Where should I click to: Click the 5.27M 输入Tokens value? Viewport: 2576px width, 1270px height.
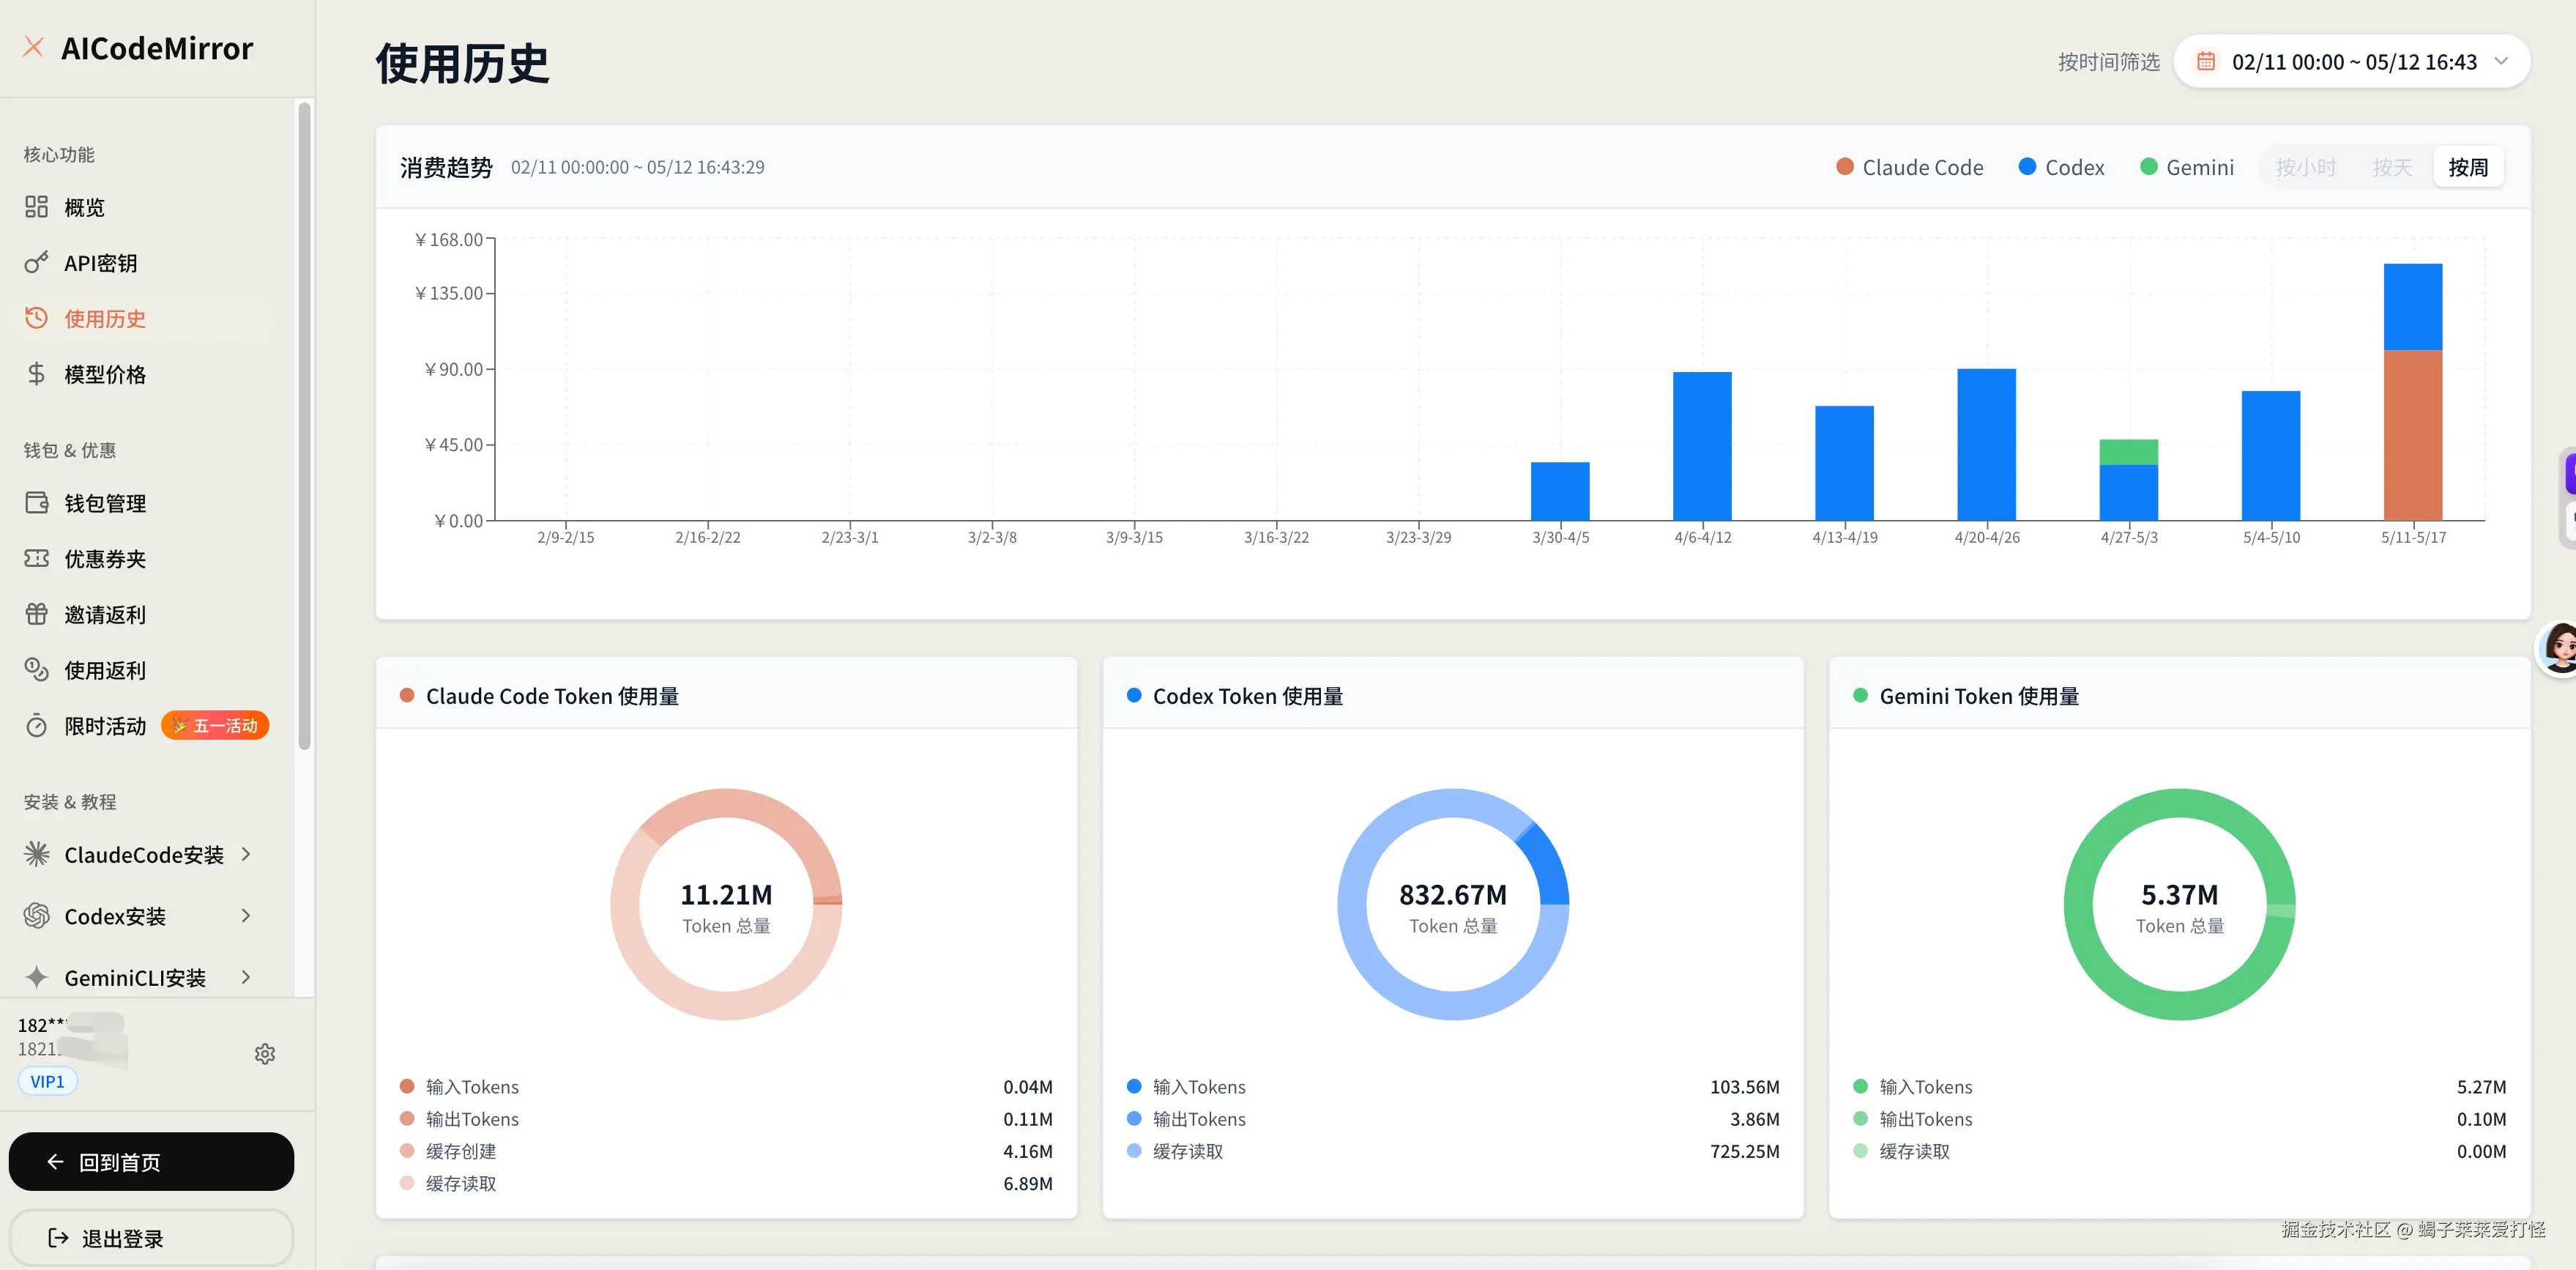coord(2482,1087)
